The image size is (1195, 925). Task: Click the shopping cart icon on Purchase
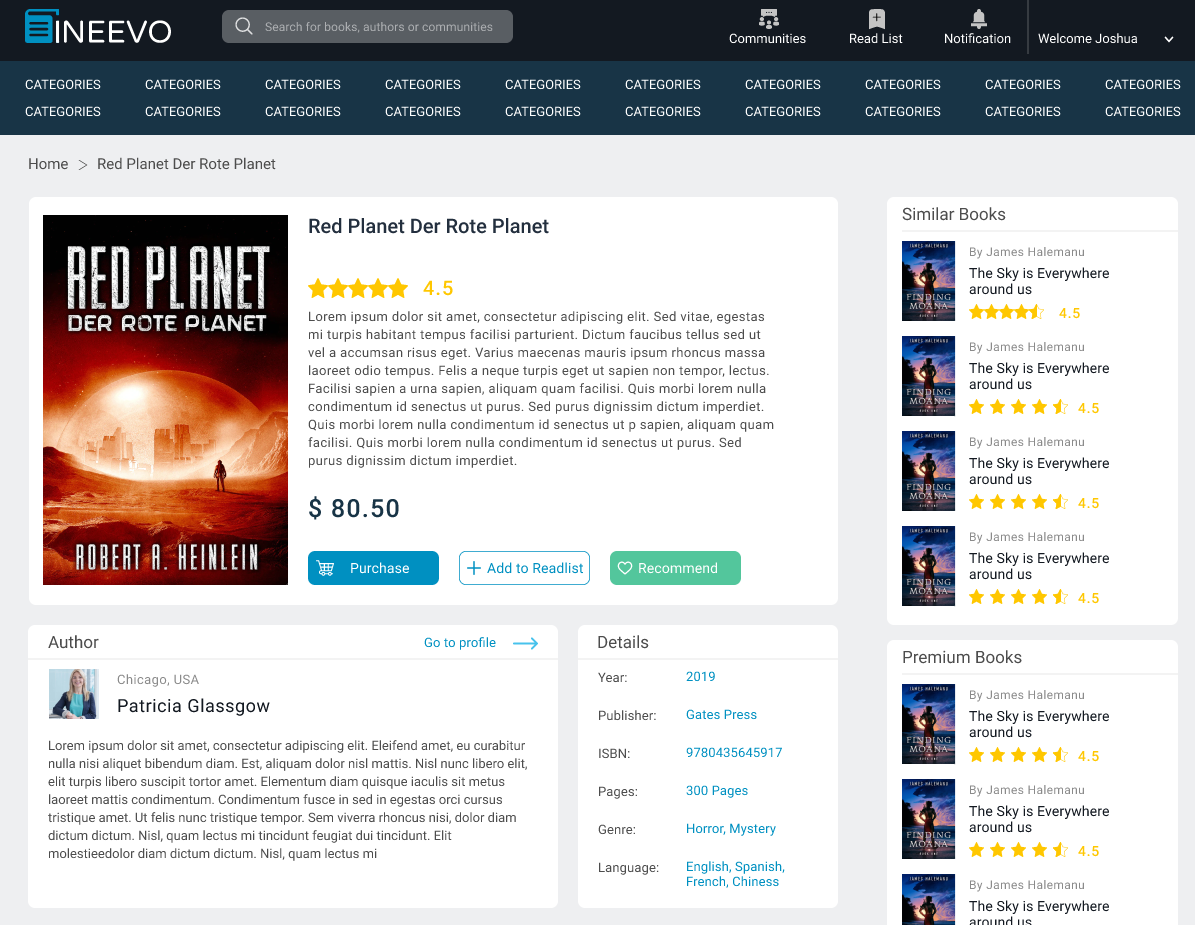click(325, 568)
